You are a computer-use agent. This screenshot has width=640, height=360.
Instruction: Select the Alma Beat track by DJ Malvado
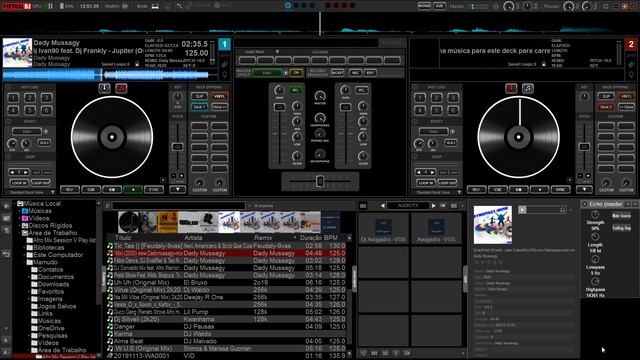pos(227,341)
